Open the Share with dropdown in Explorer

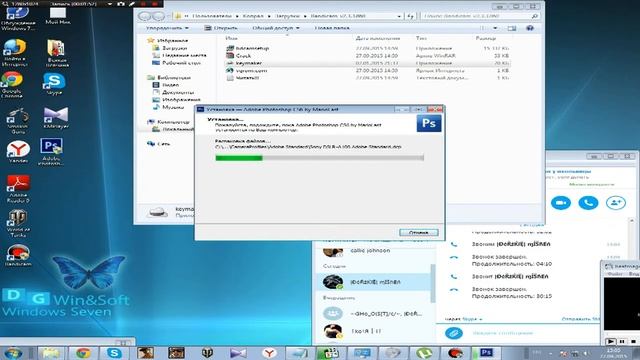[276, 28]
